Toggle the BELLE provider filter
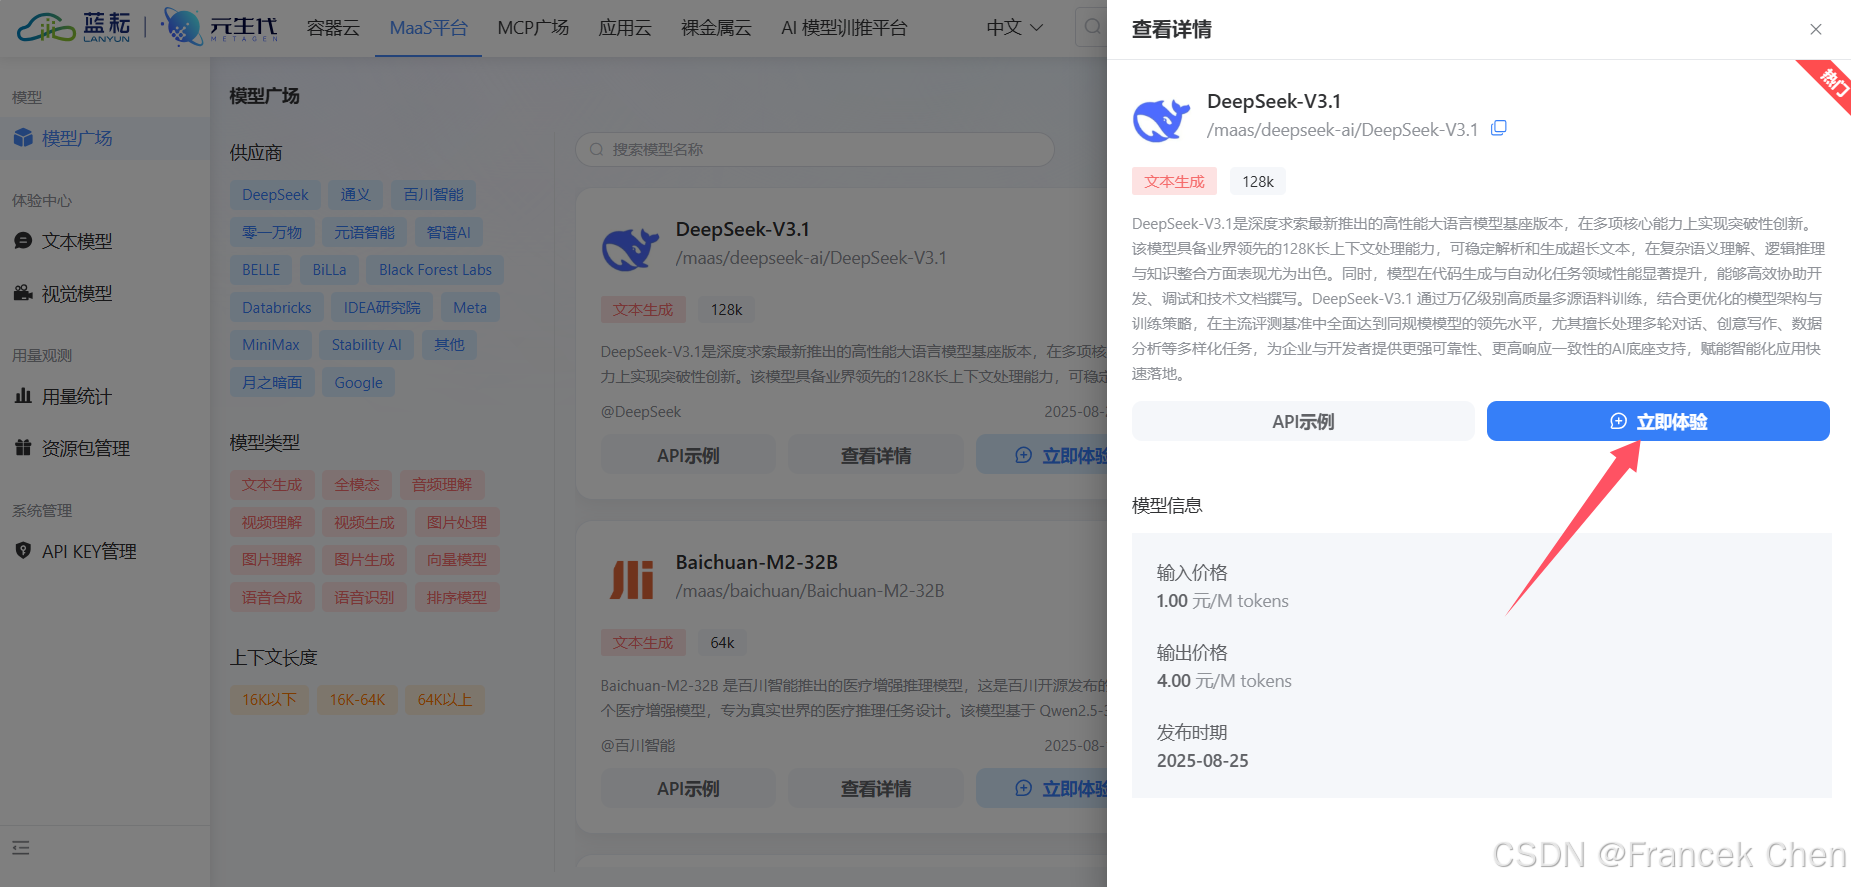Screen dimensions: 1851x887 click(x=261, y=270)
